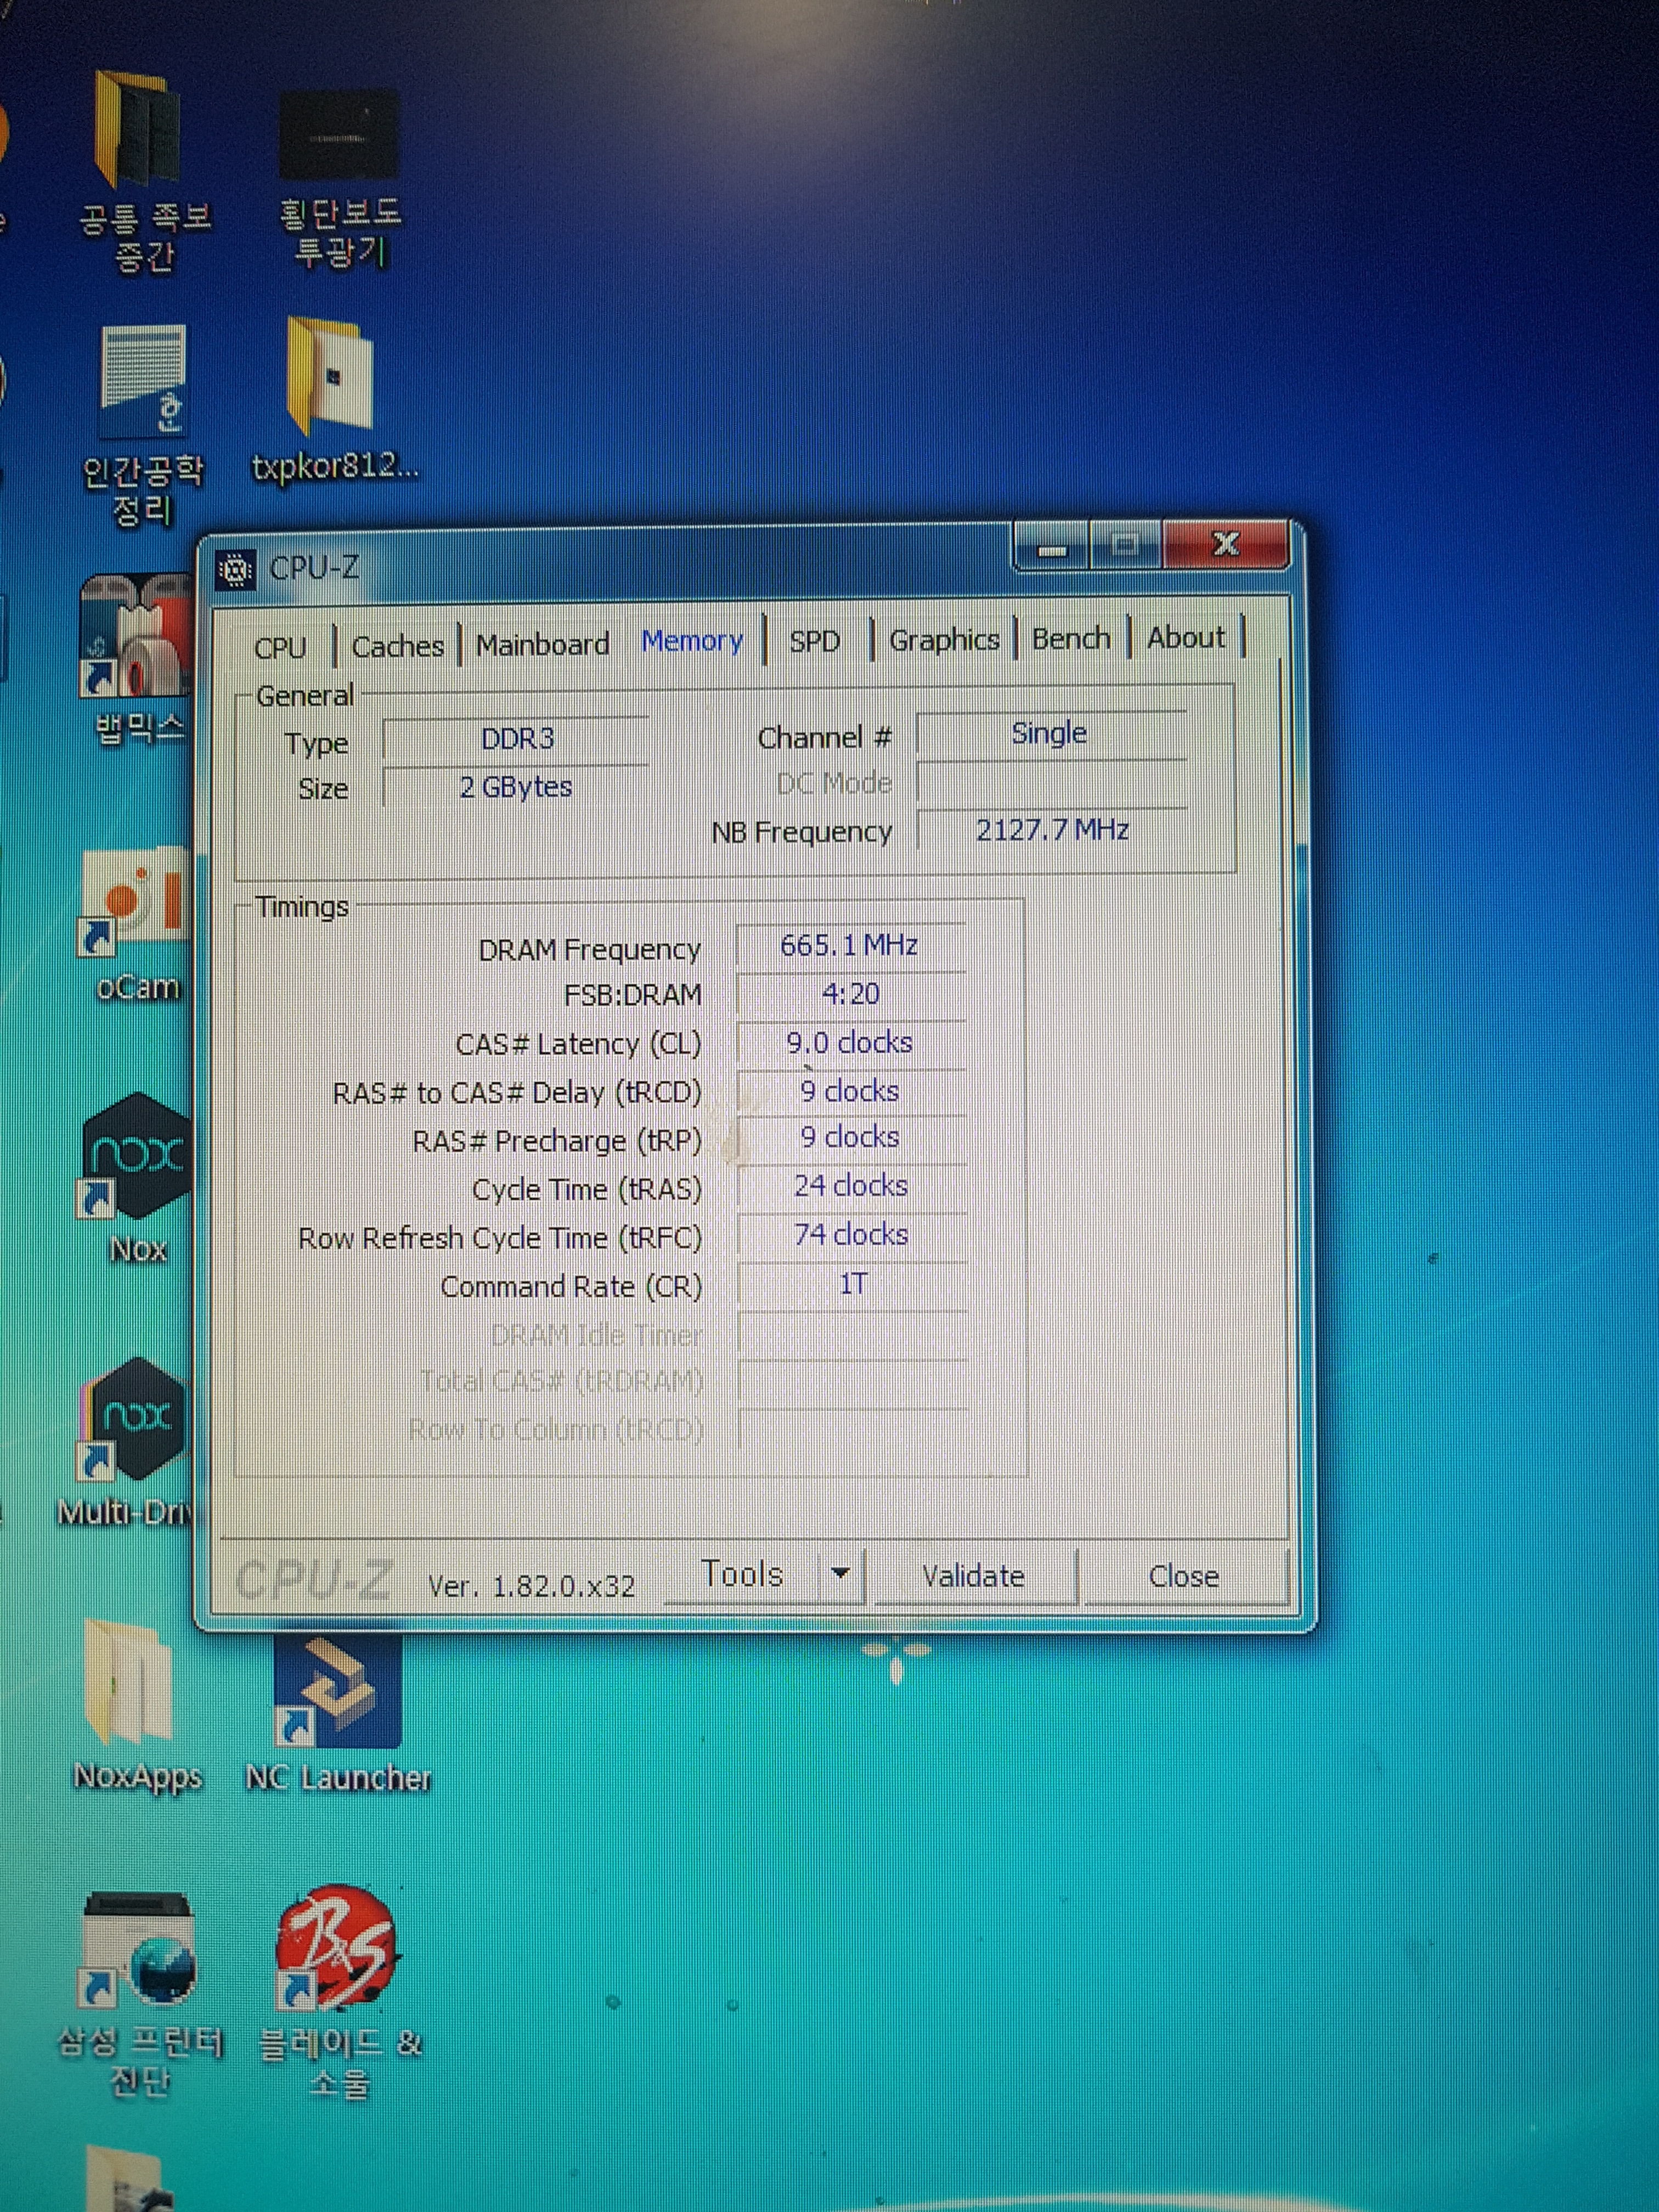Click the tRCD 9 clocks value
Viewport: 1659px width, 2212px height.
pos(851,1091)
